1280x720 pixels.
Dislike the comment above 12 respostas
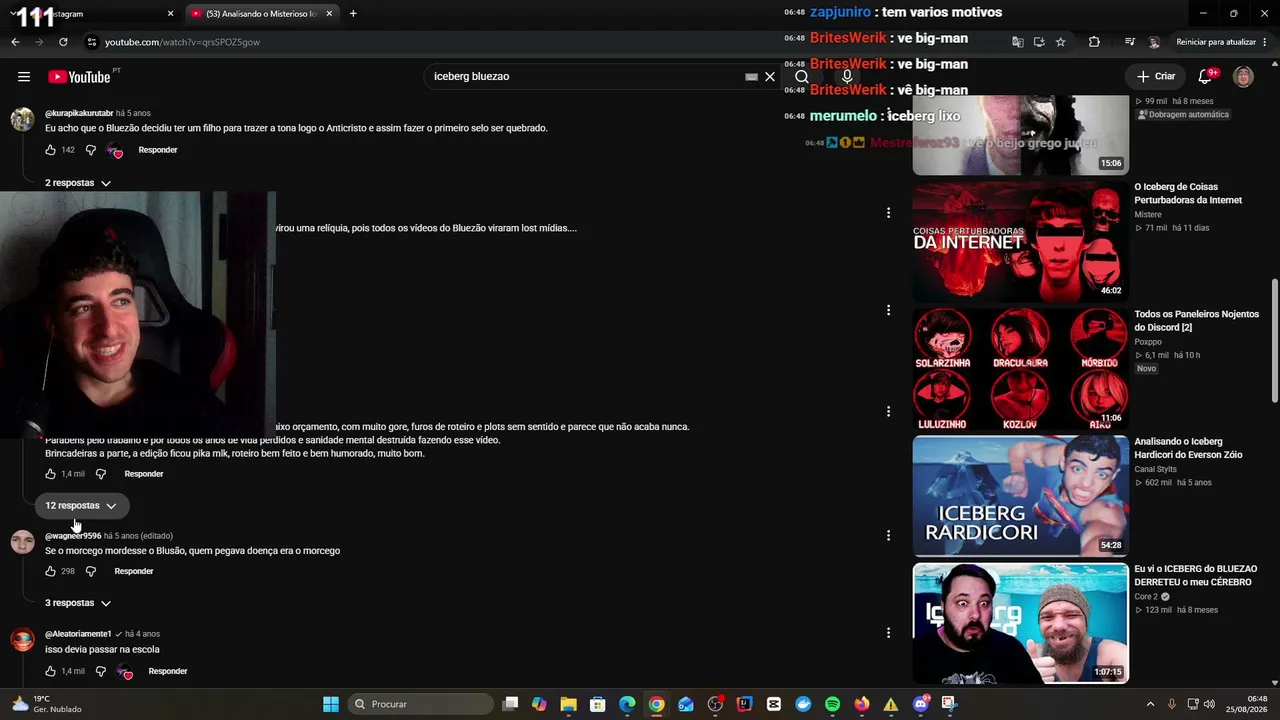100,474
